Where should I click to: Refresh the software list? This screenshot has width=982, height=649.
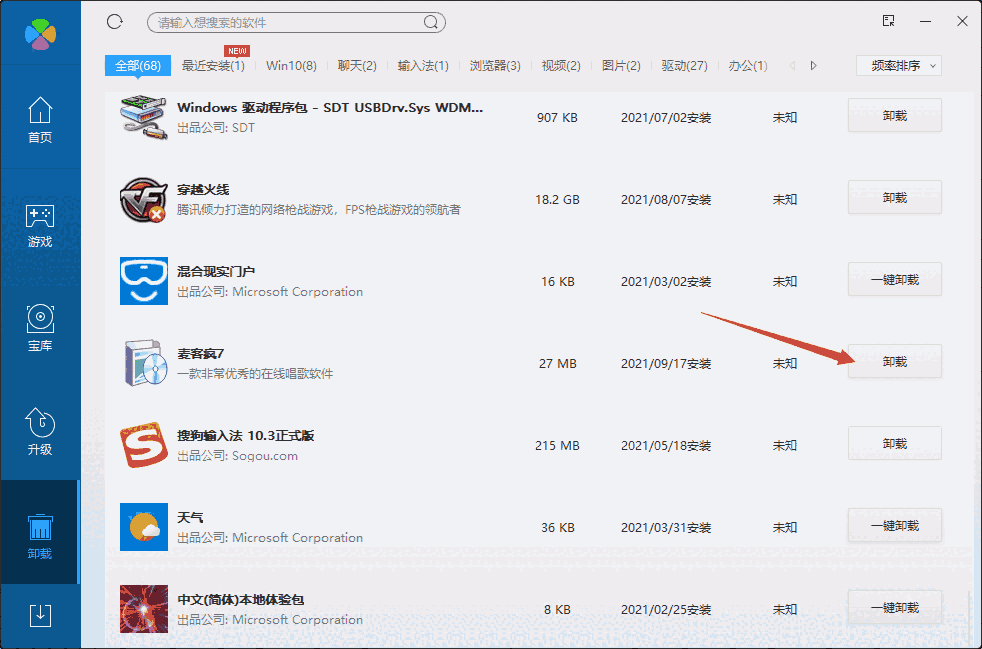pyautogui.click(x=113, y=20)
